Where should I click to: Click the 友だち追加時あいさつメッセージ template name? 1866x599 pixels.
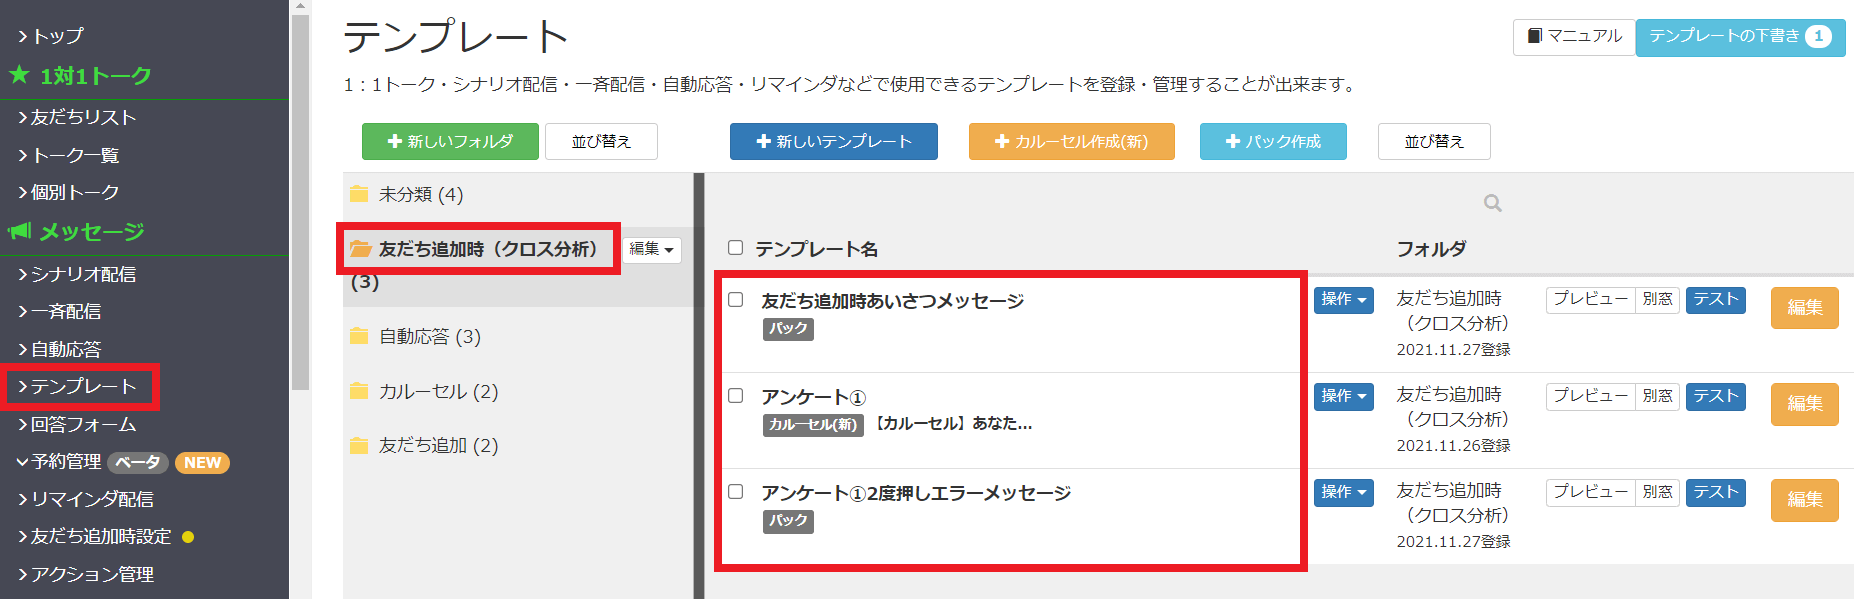[x=892, y=301]
